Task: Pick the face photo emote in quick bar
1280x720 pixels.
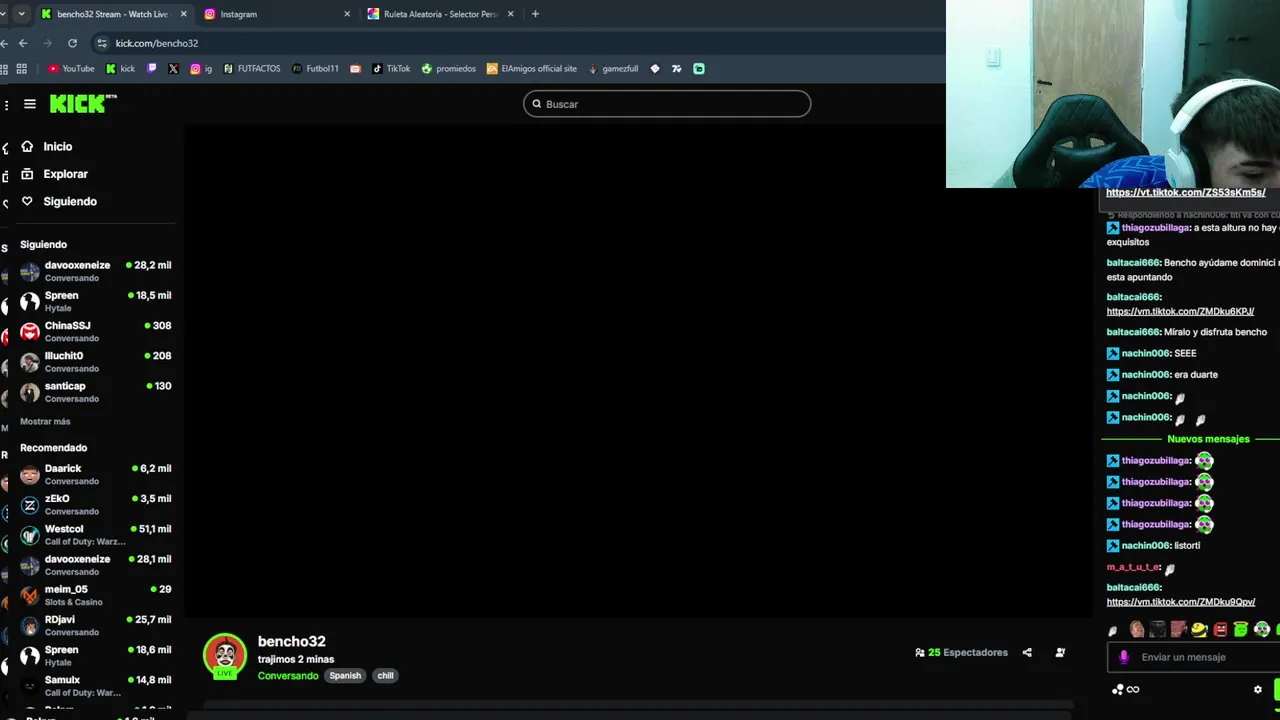Action: 1137,629
